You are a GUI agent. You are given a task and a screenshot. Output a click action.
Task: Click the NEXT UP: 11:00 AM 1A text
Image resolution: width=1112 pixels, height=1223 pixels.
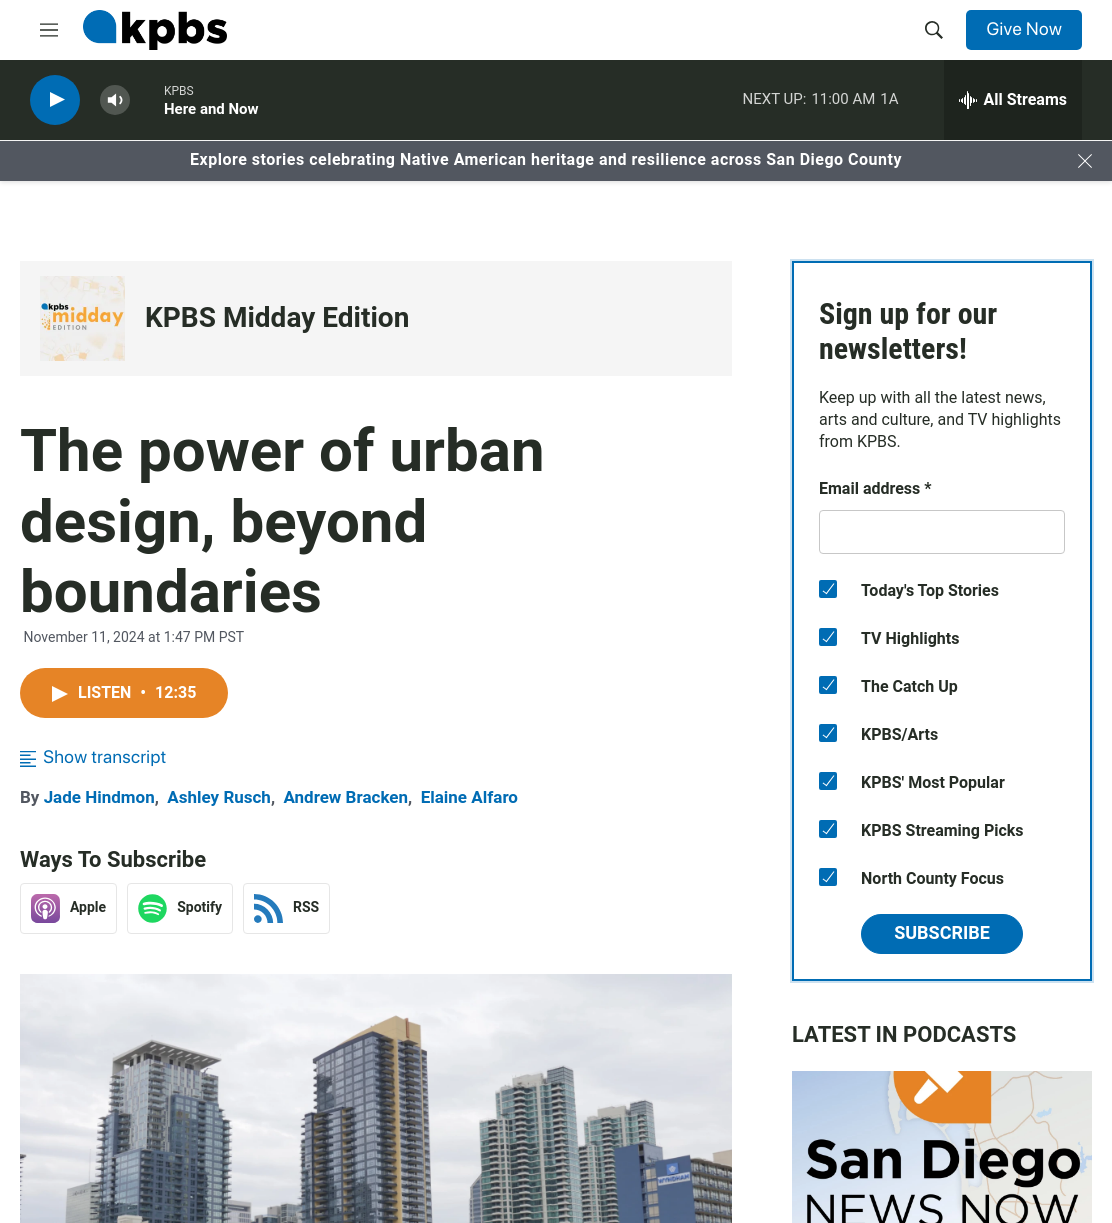click(820, 99)
